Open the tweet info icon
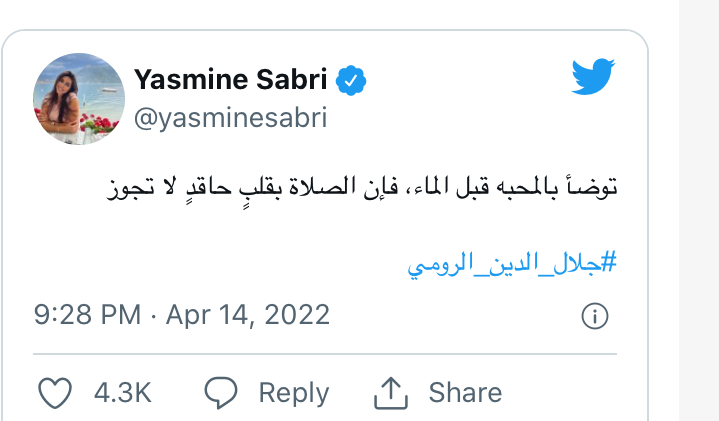The width and height of the screenshot is (719, 421). pos(594,316)
